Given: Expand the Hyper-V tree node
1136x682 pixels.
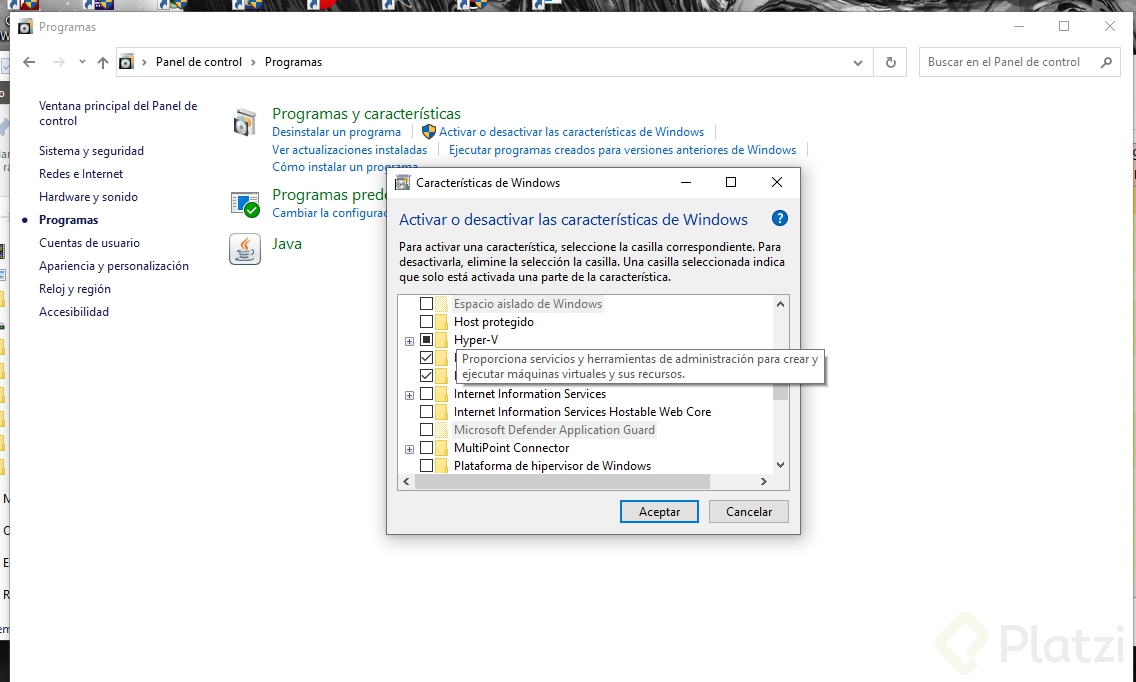Looking at the screenshot, I should tap(409, 341).
